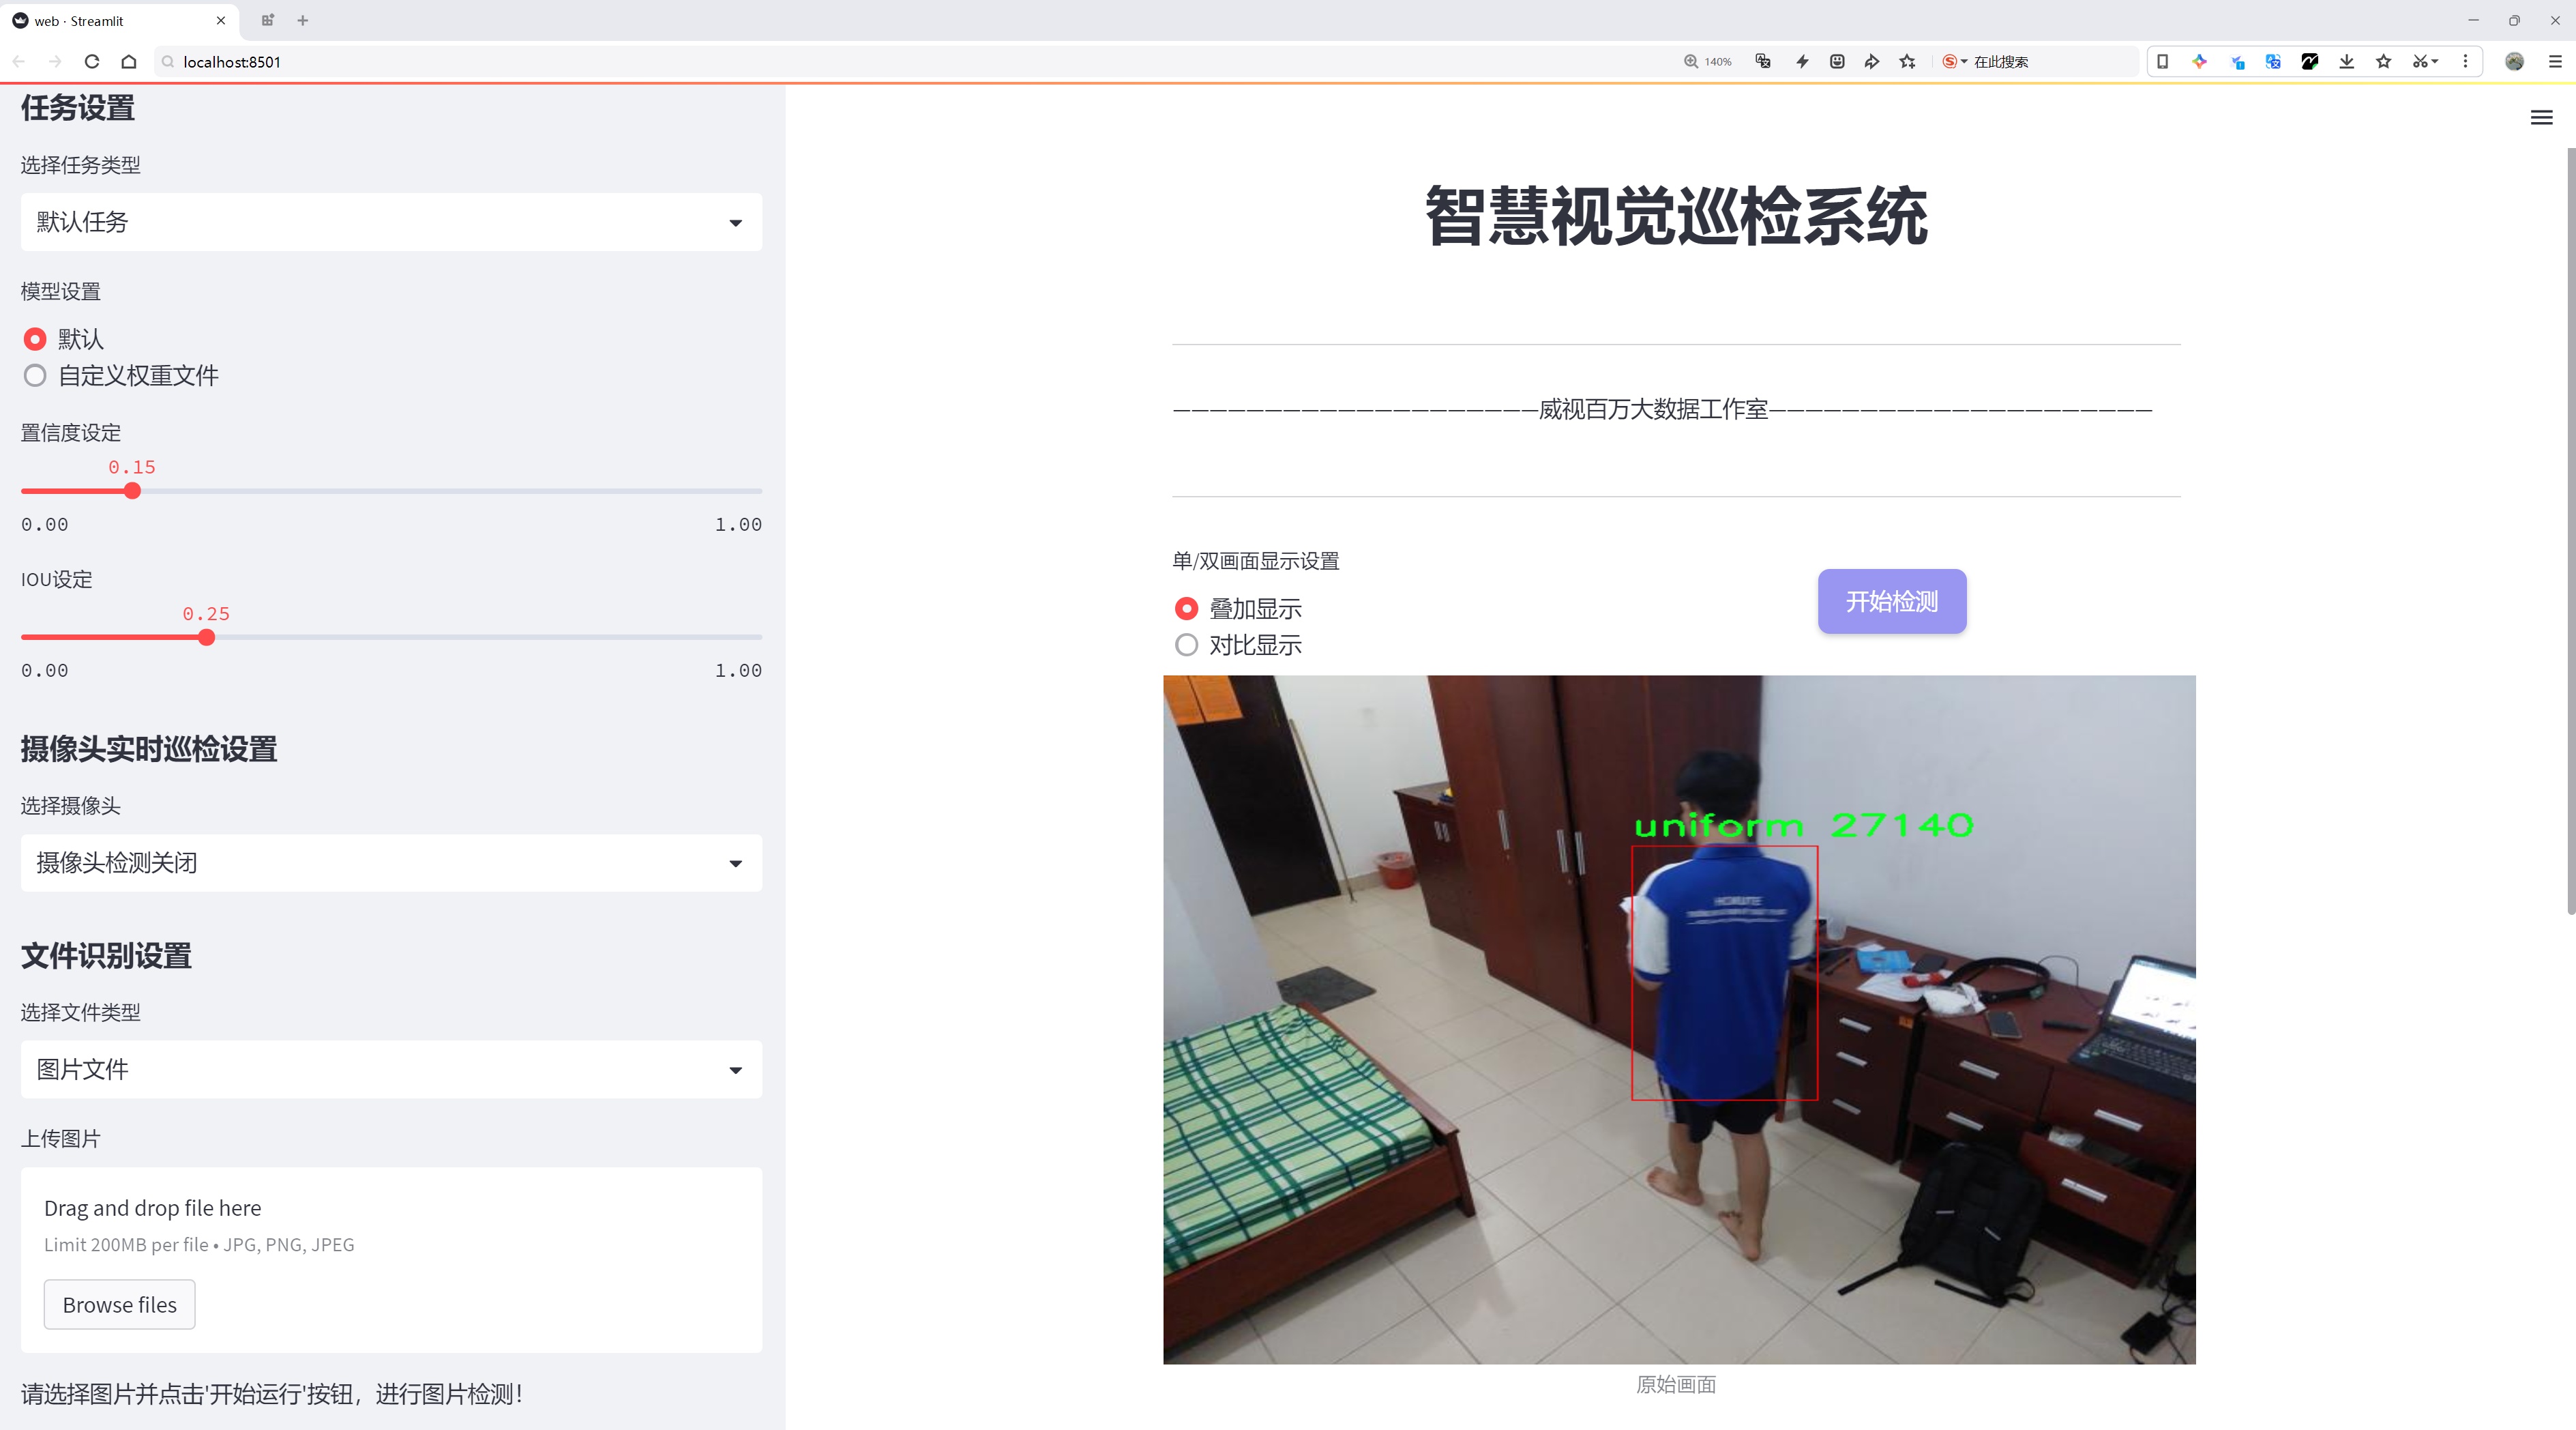Click the blue translate extension icon
Screen dimensions: 2576x1430
point(2273,62)
